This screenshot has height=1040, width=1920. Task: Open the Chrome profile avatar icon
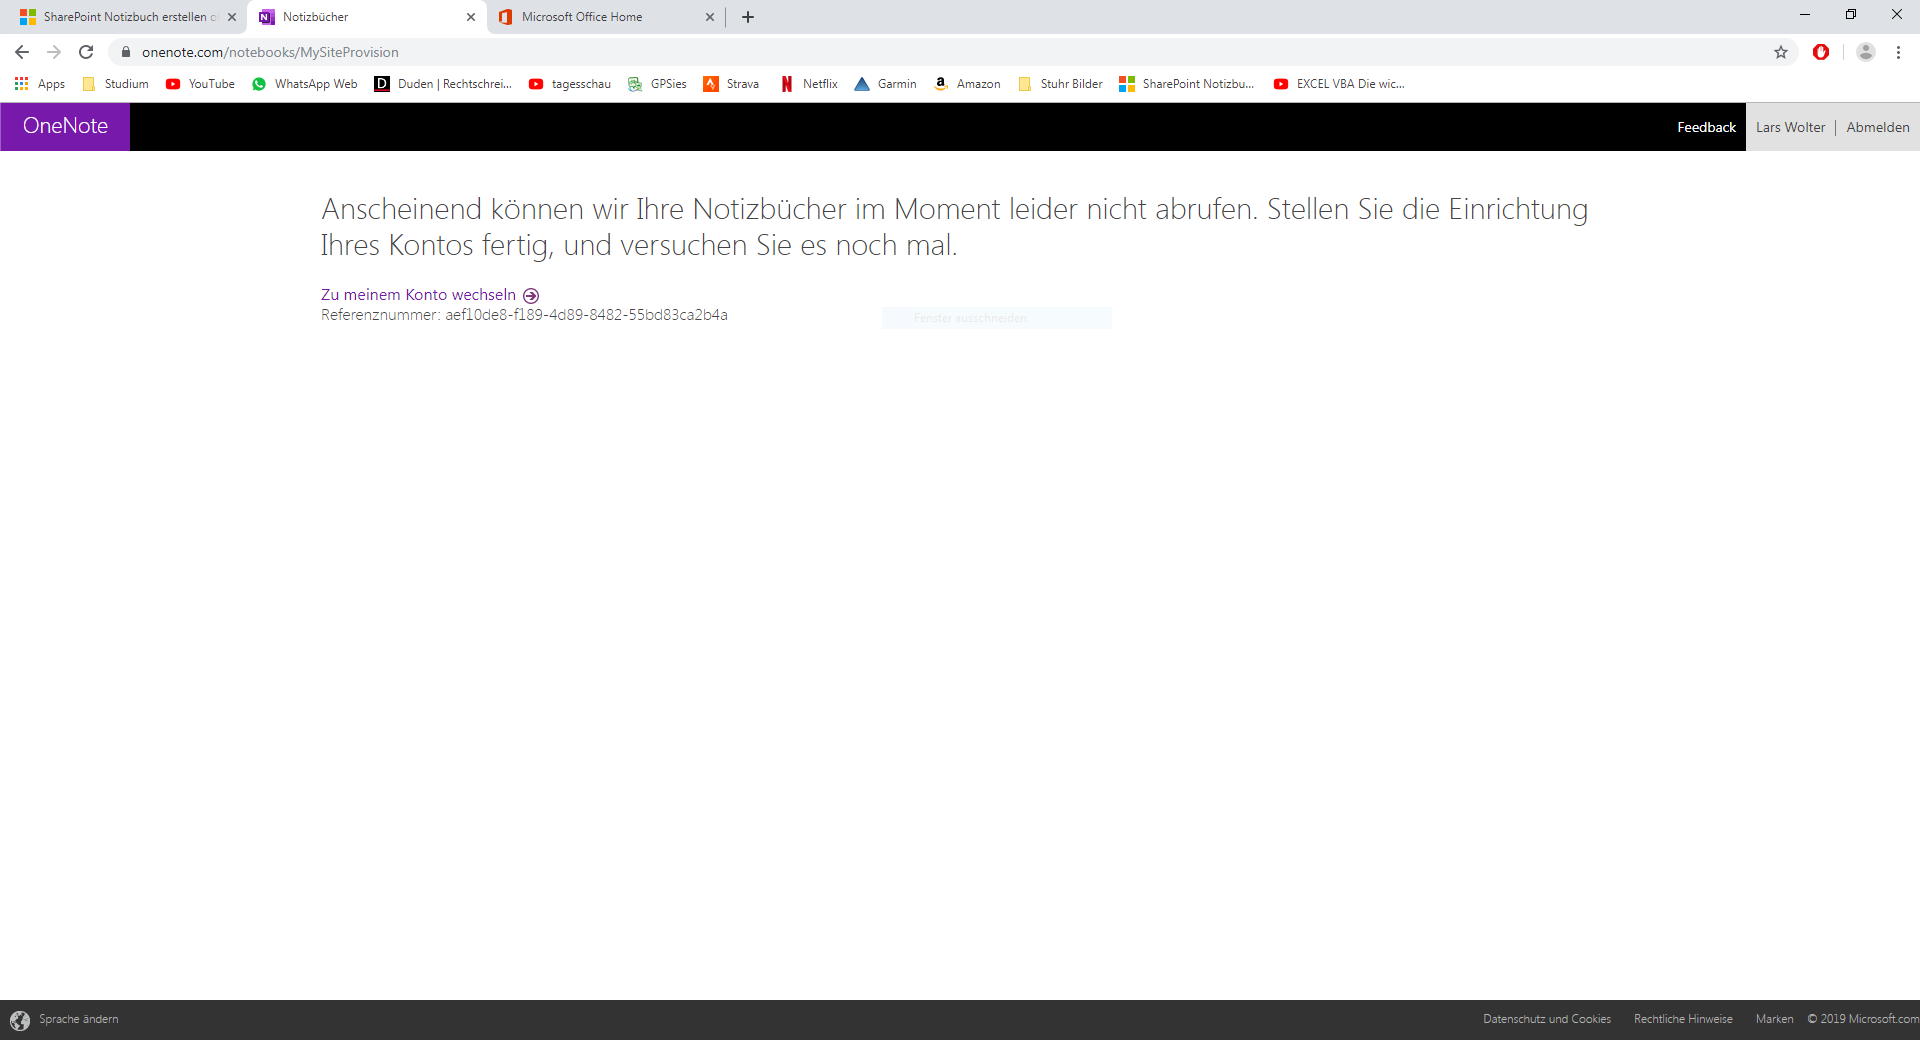1865,52
